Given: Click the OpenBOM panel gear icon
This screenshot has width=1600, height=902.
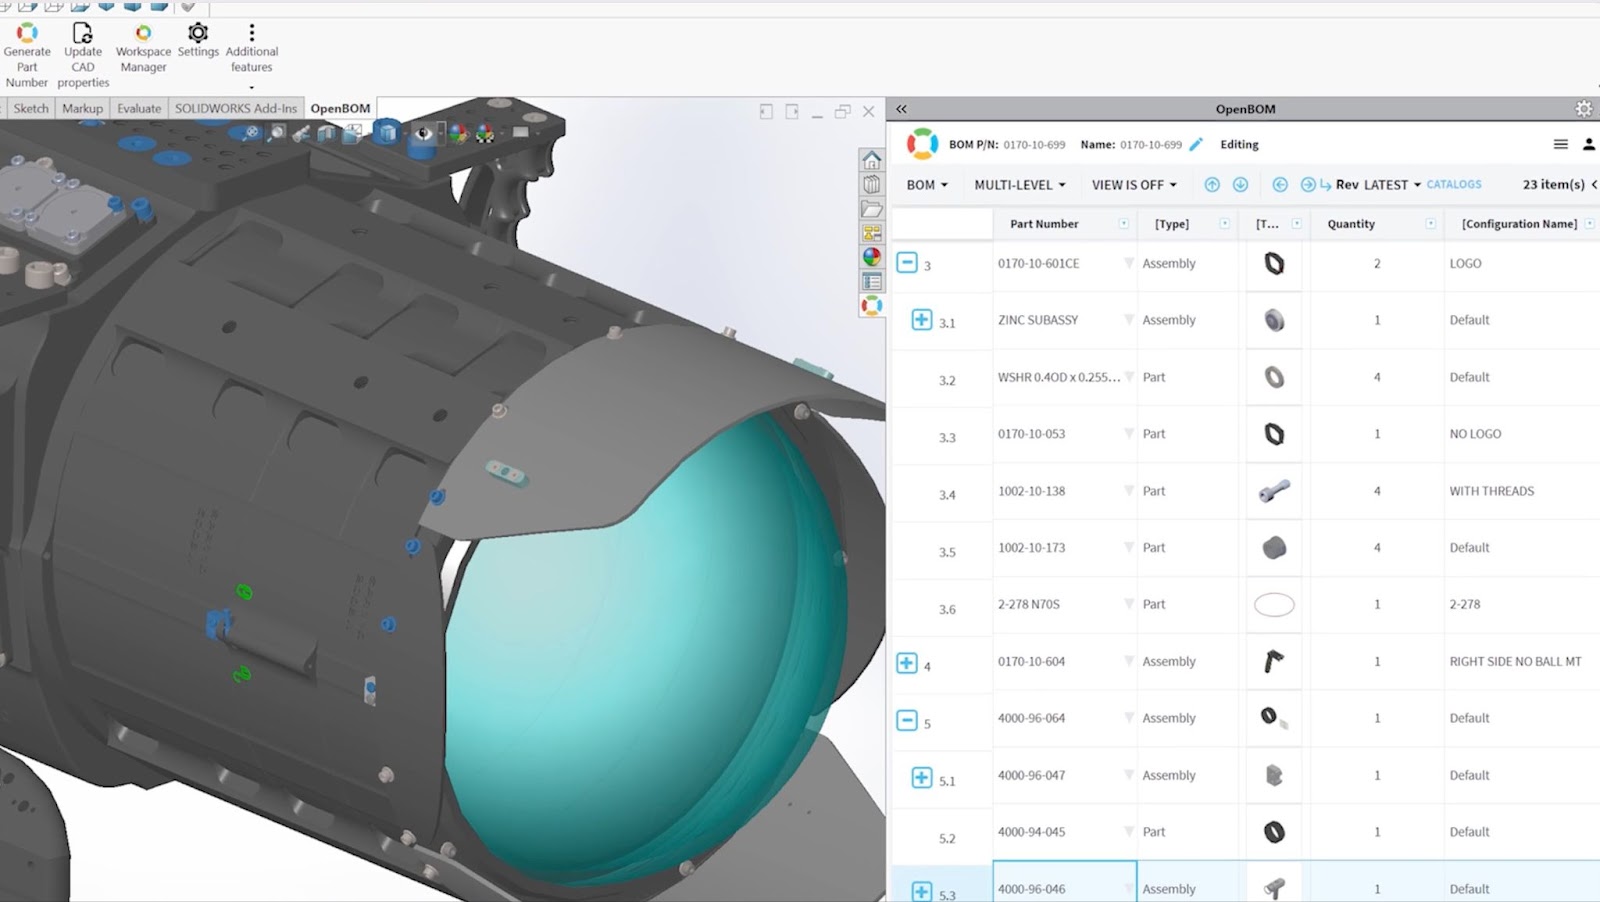Looking at the screenshot, I should tap(1584, 108).
